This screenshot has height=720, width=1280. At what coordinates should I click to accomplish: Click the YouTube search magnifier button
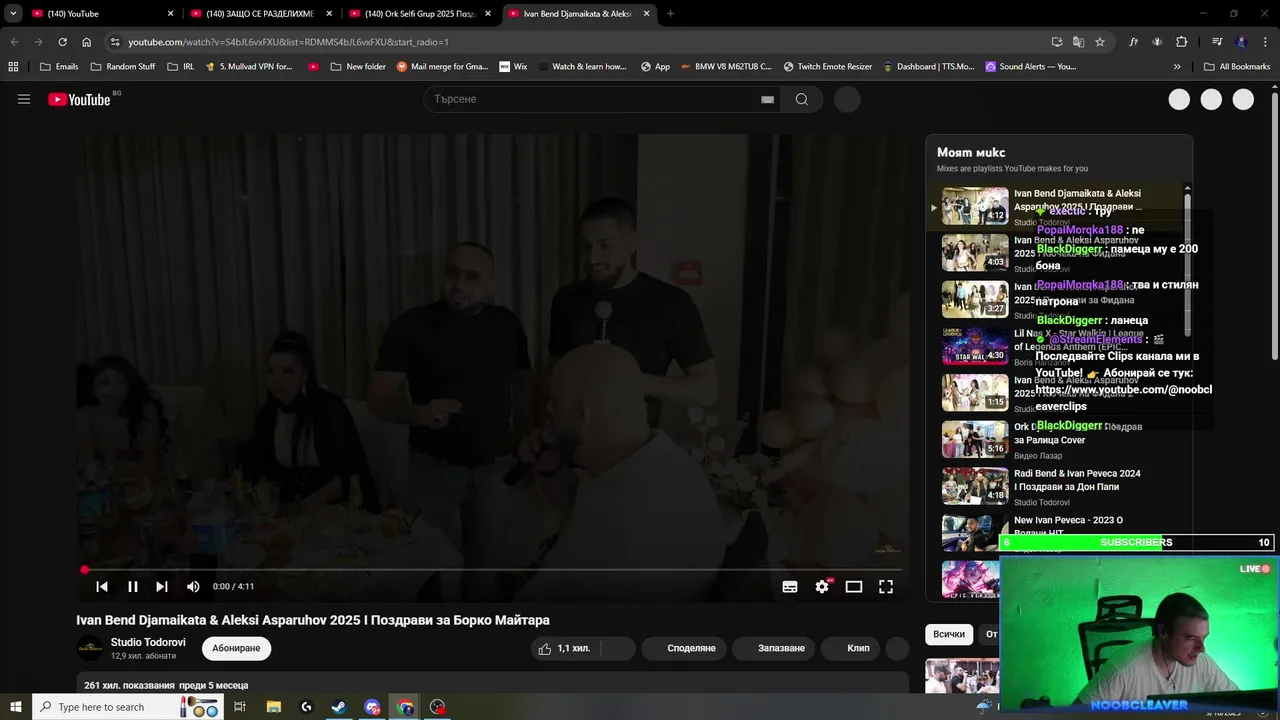802,99
